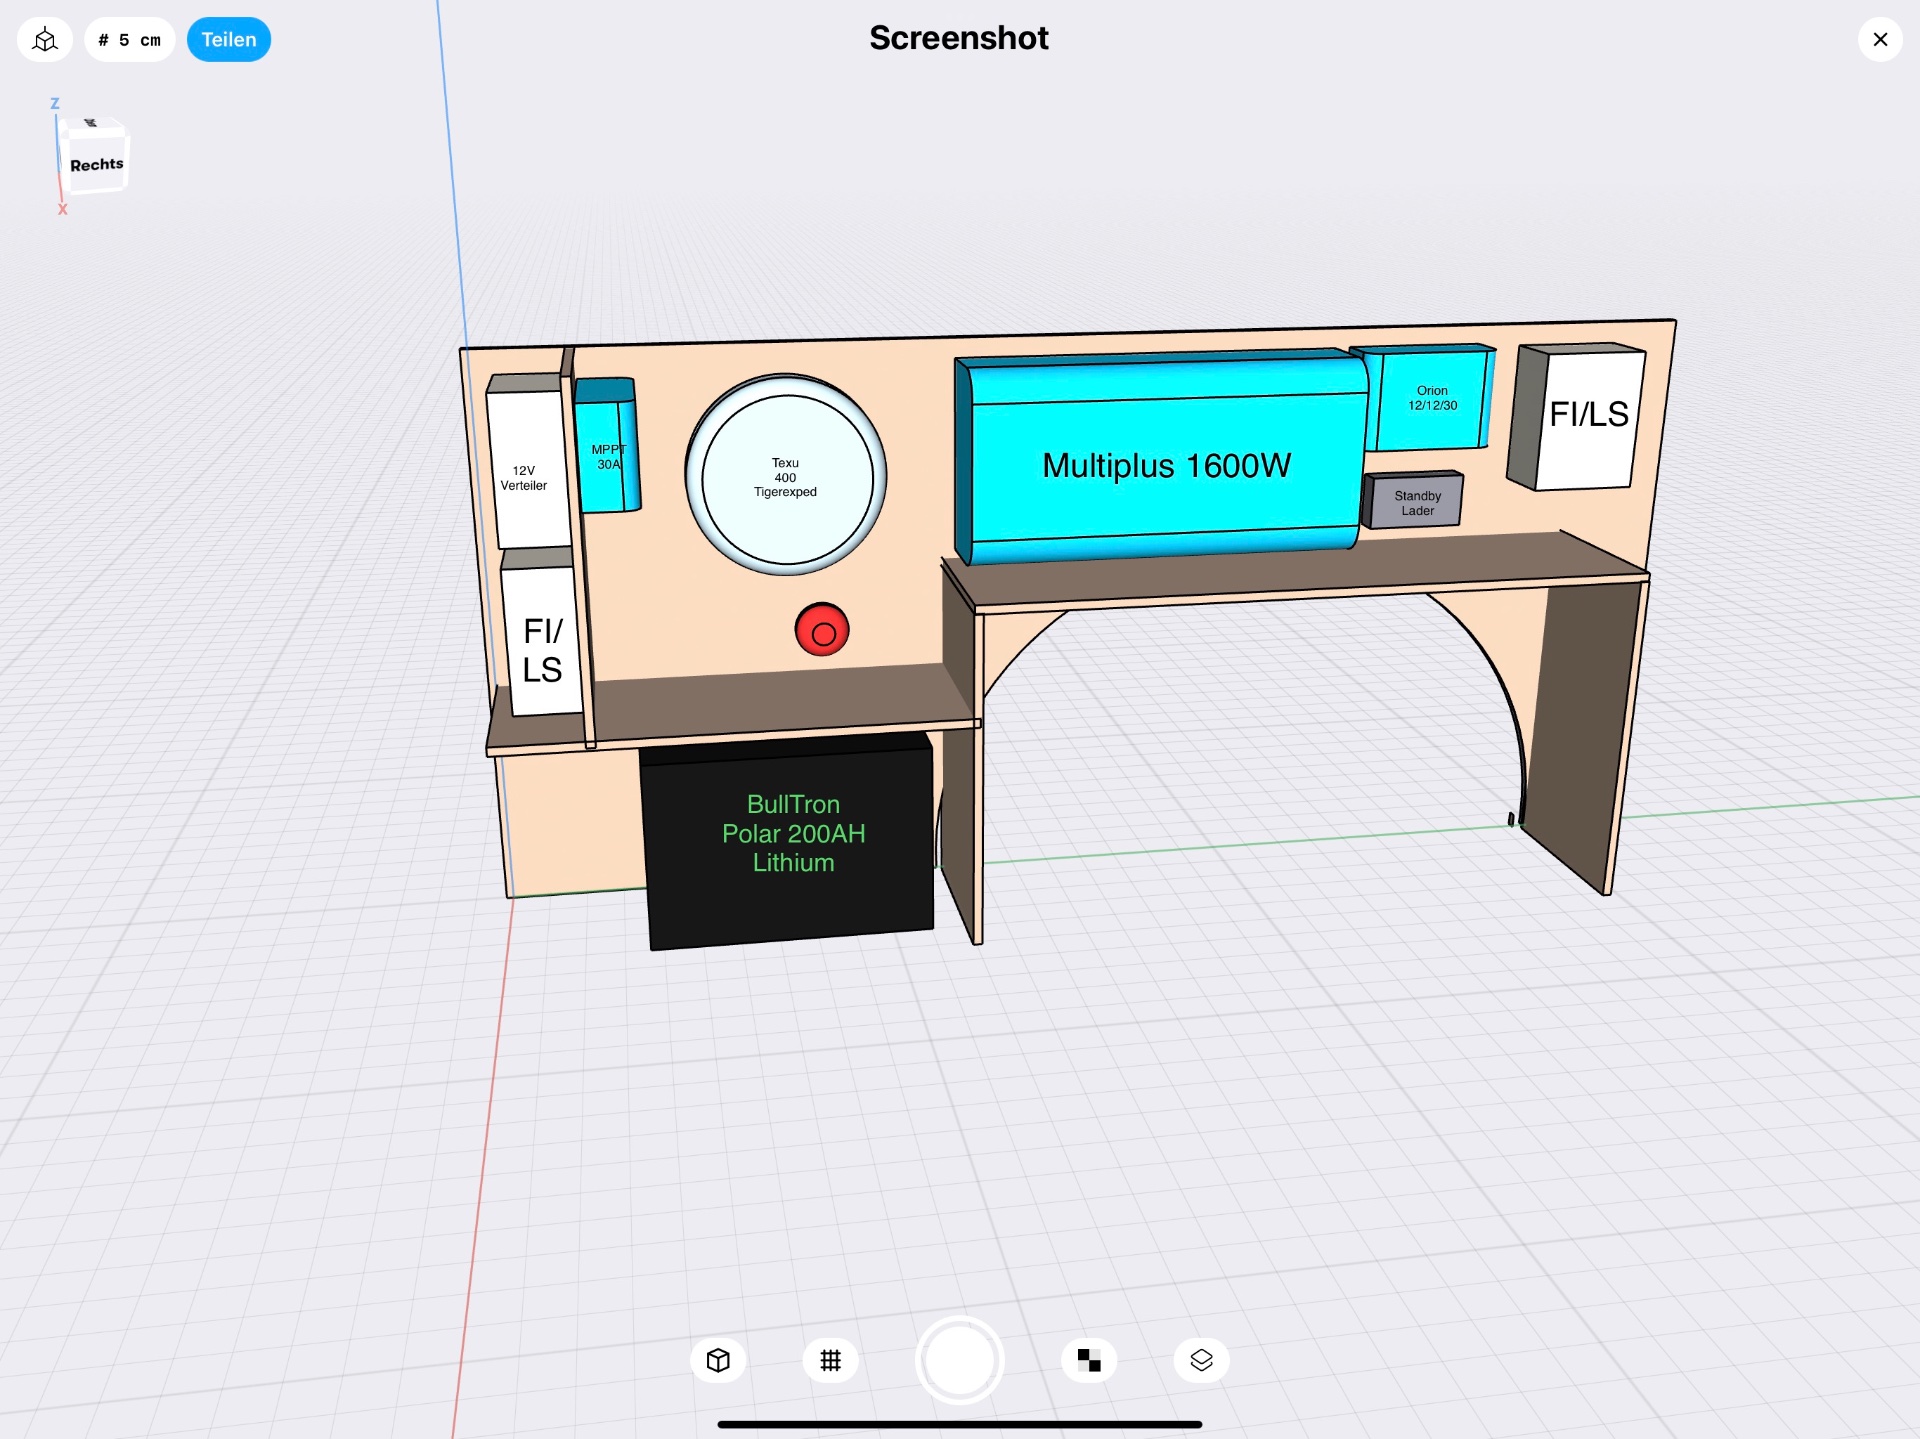The height and width of the screenshot is (1439, 1920).
Task: Open the perspective view icon at top left
Action: [x=45, y=40]
